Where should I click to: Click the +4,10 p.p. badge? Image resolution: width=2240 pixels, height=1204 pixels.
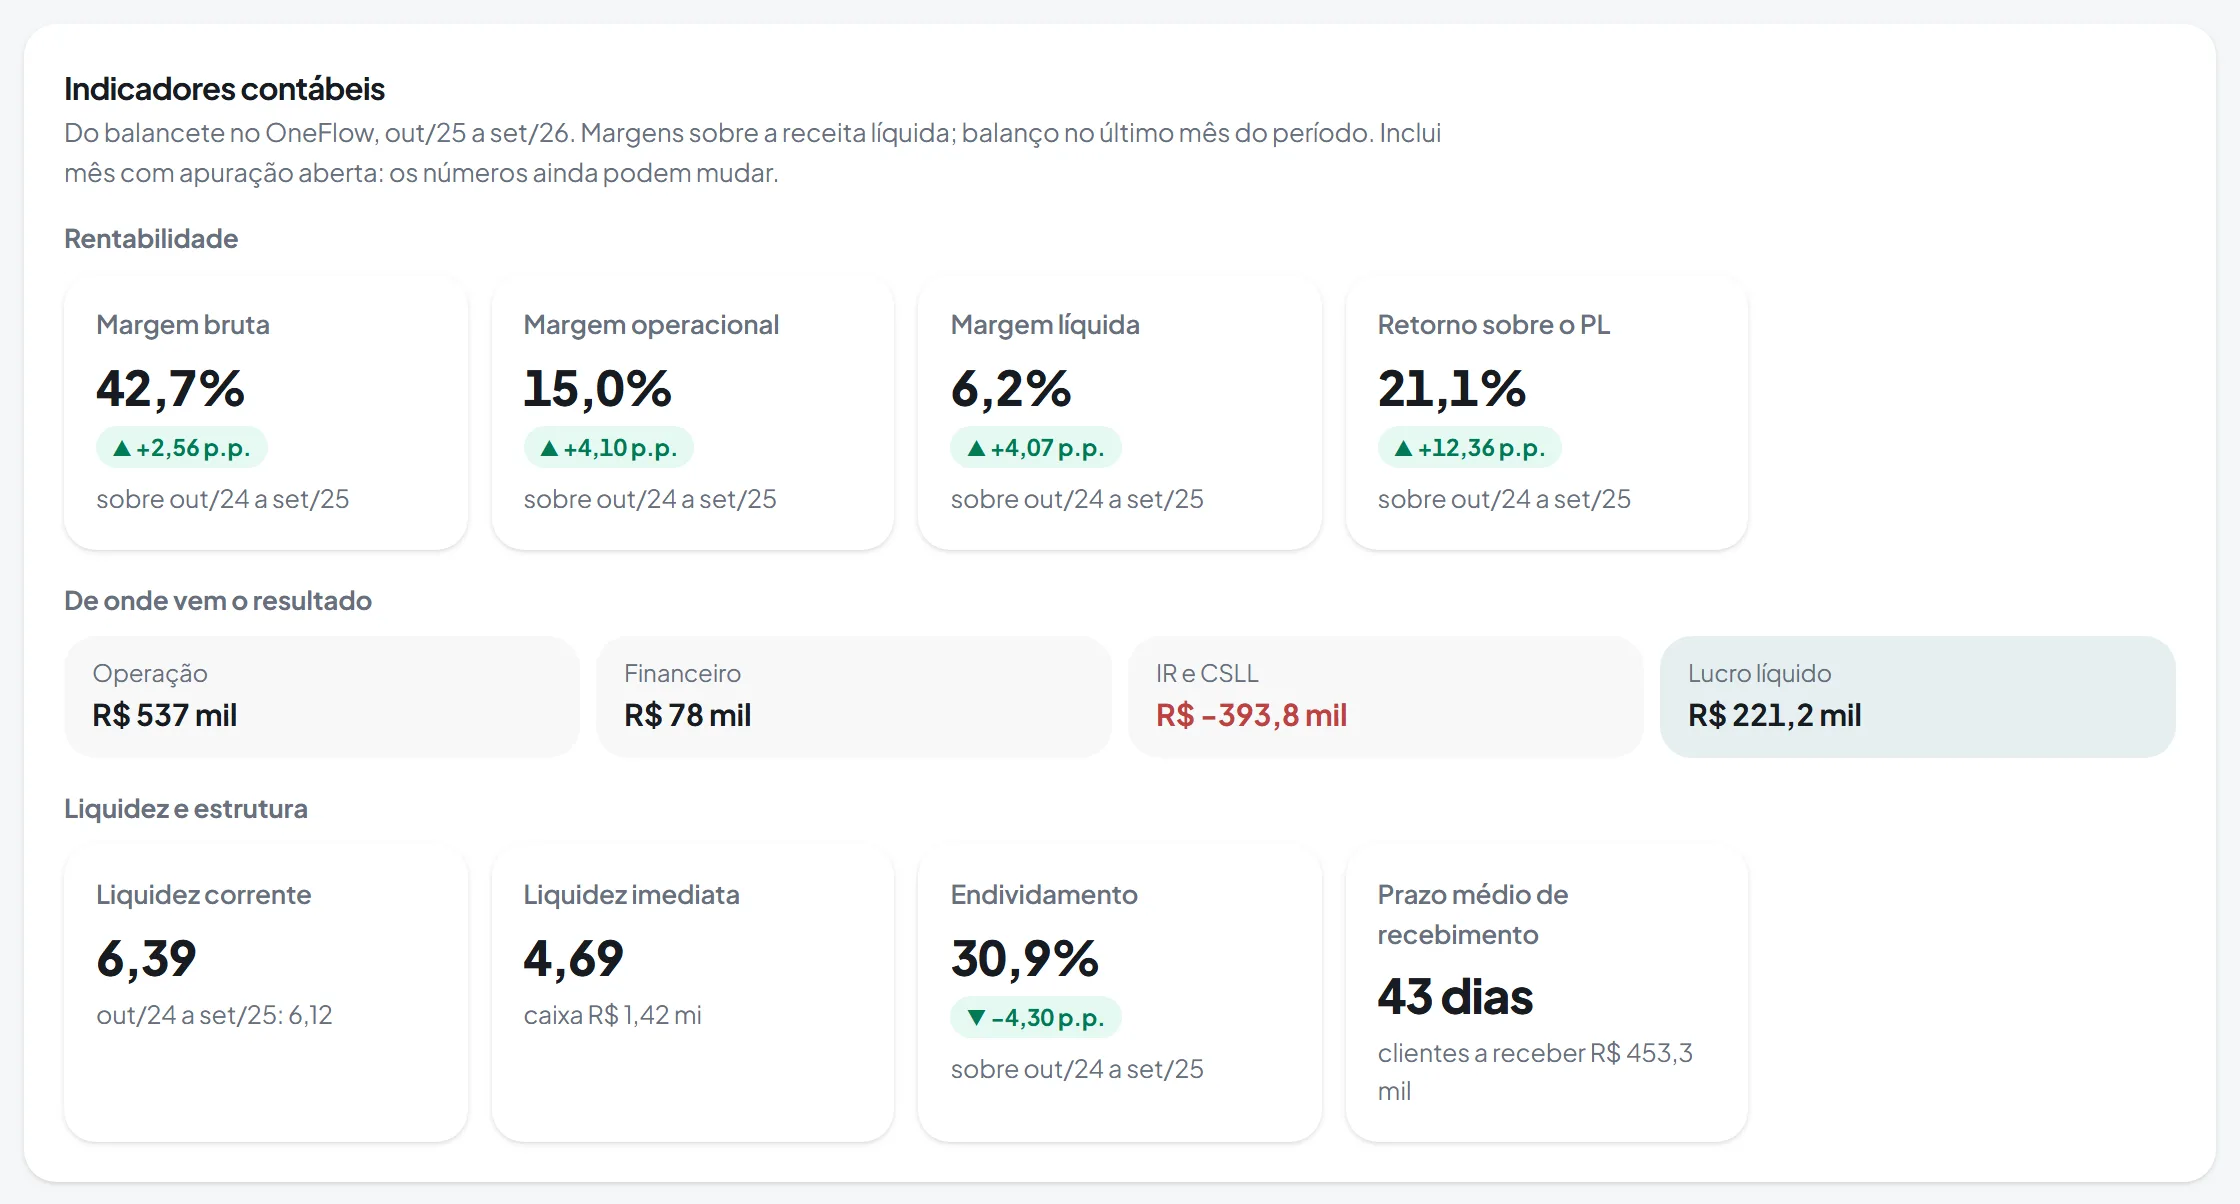[608, 447]
